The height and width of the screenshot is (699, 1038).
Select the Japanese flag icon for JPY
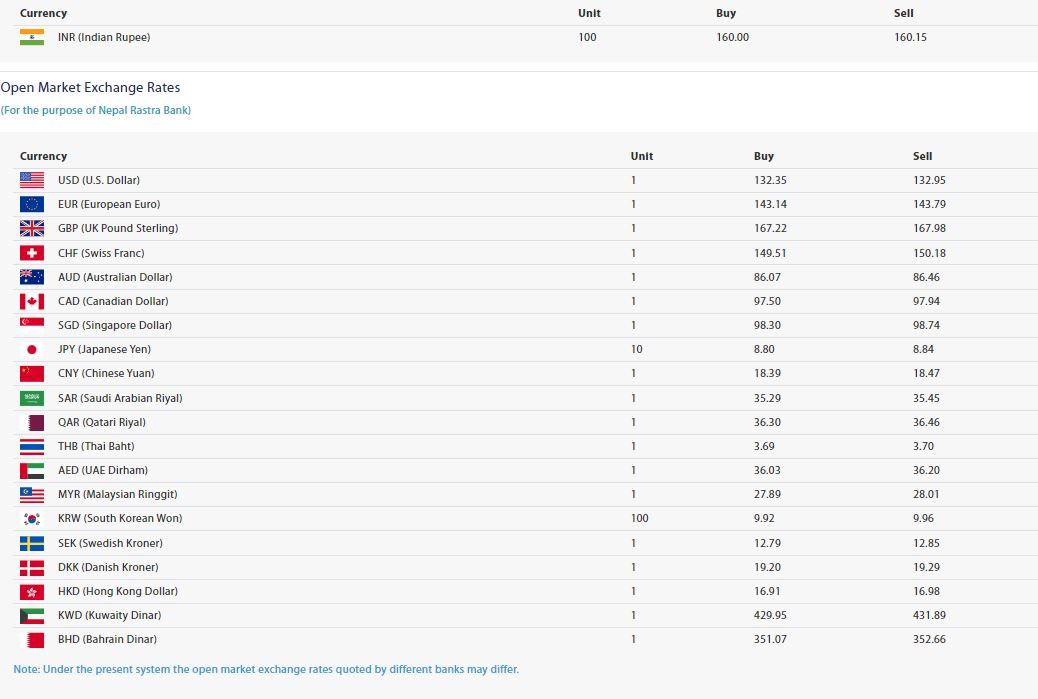(x=32, y=349)
